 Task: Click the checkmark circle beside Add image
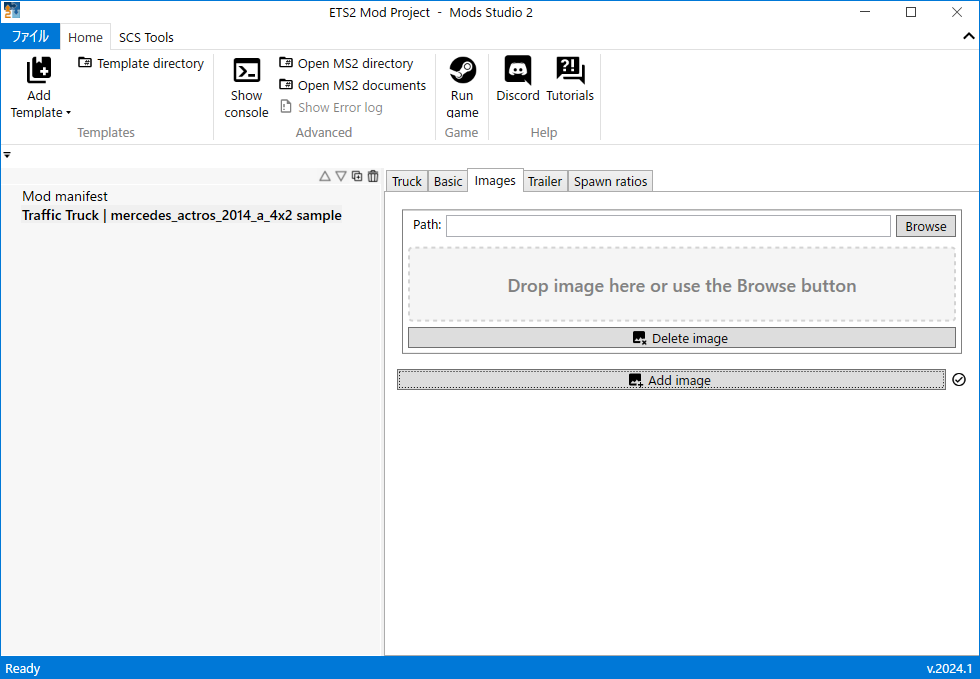[x=959, y=380]
